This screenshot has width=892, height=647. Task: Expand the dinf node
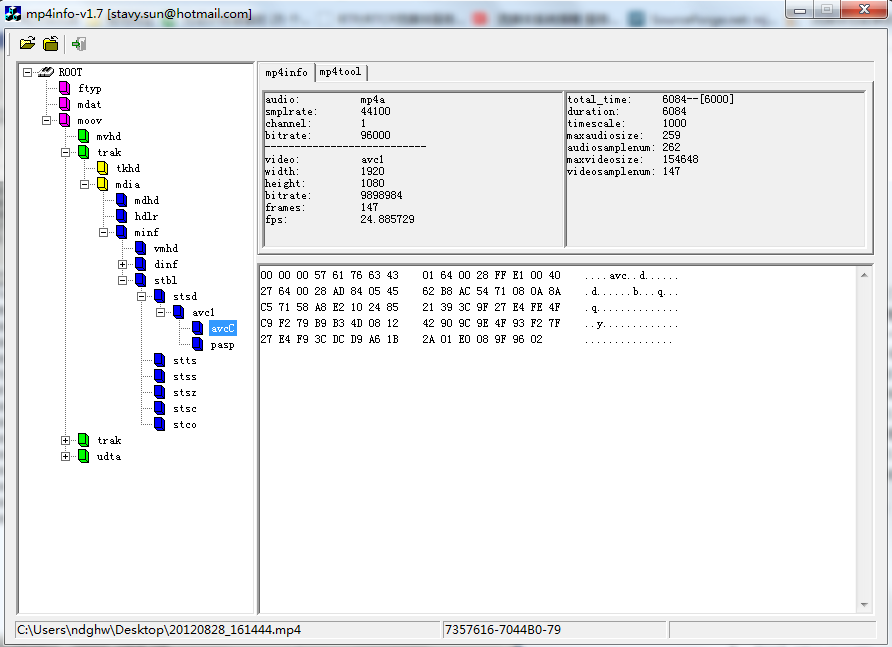click(x=122, y=264)
